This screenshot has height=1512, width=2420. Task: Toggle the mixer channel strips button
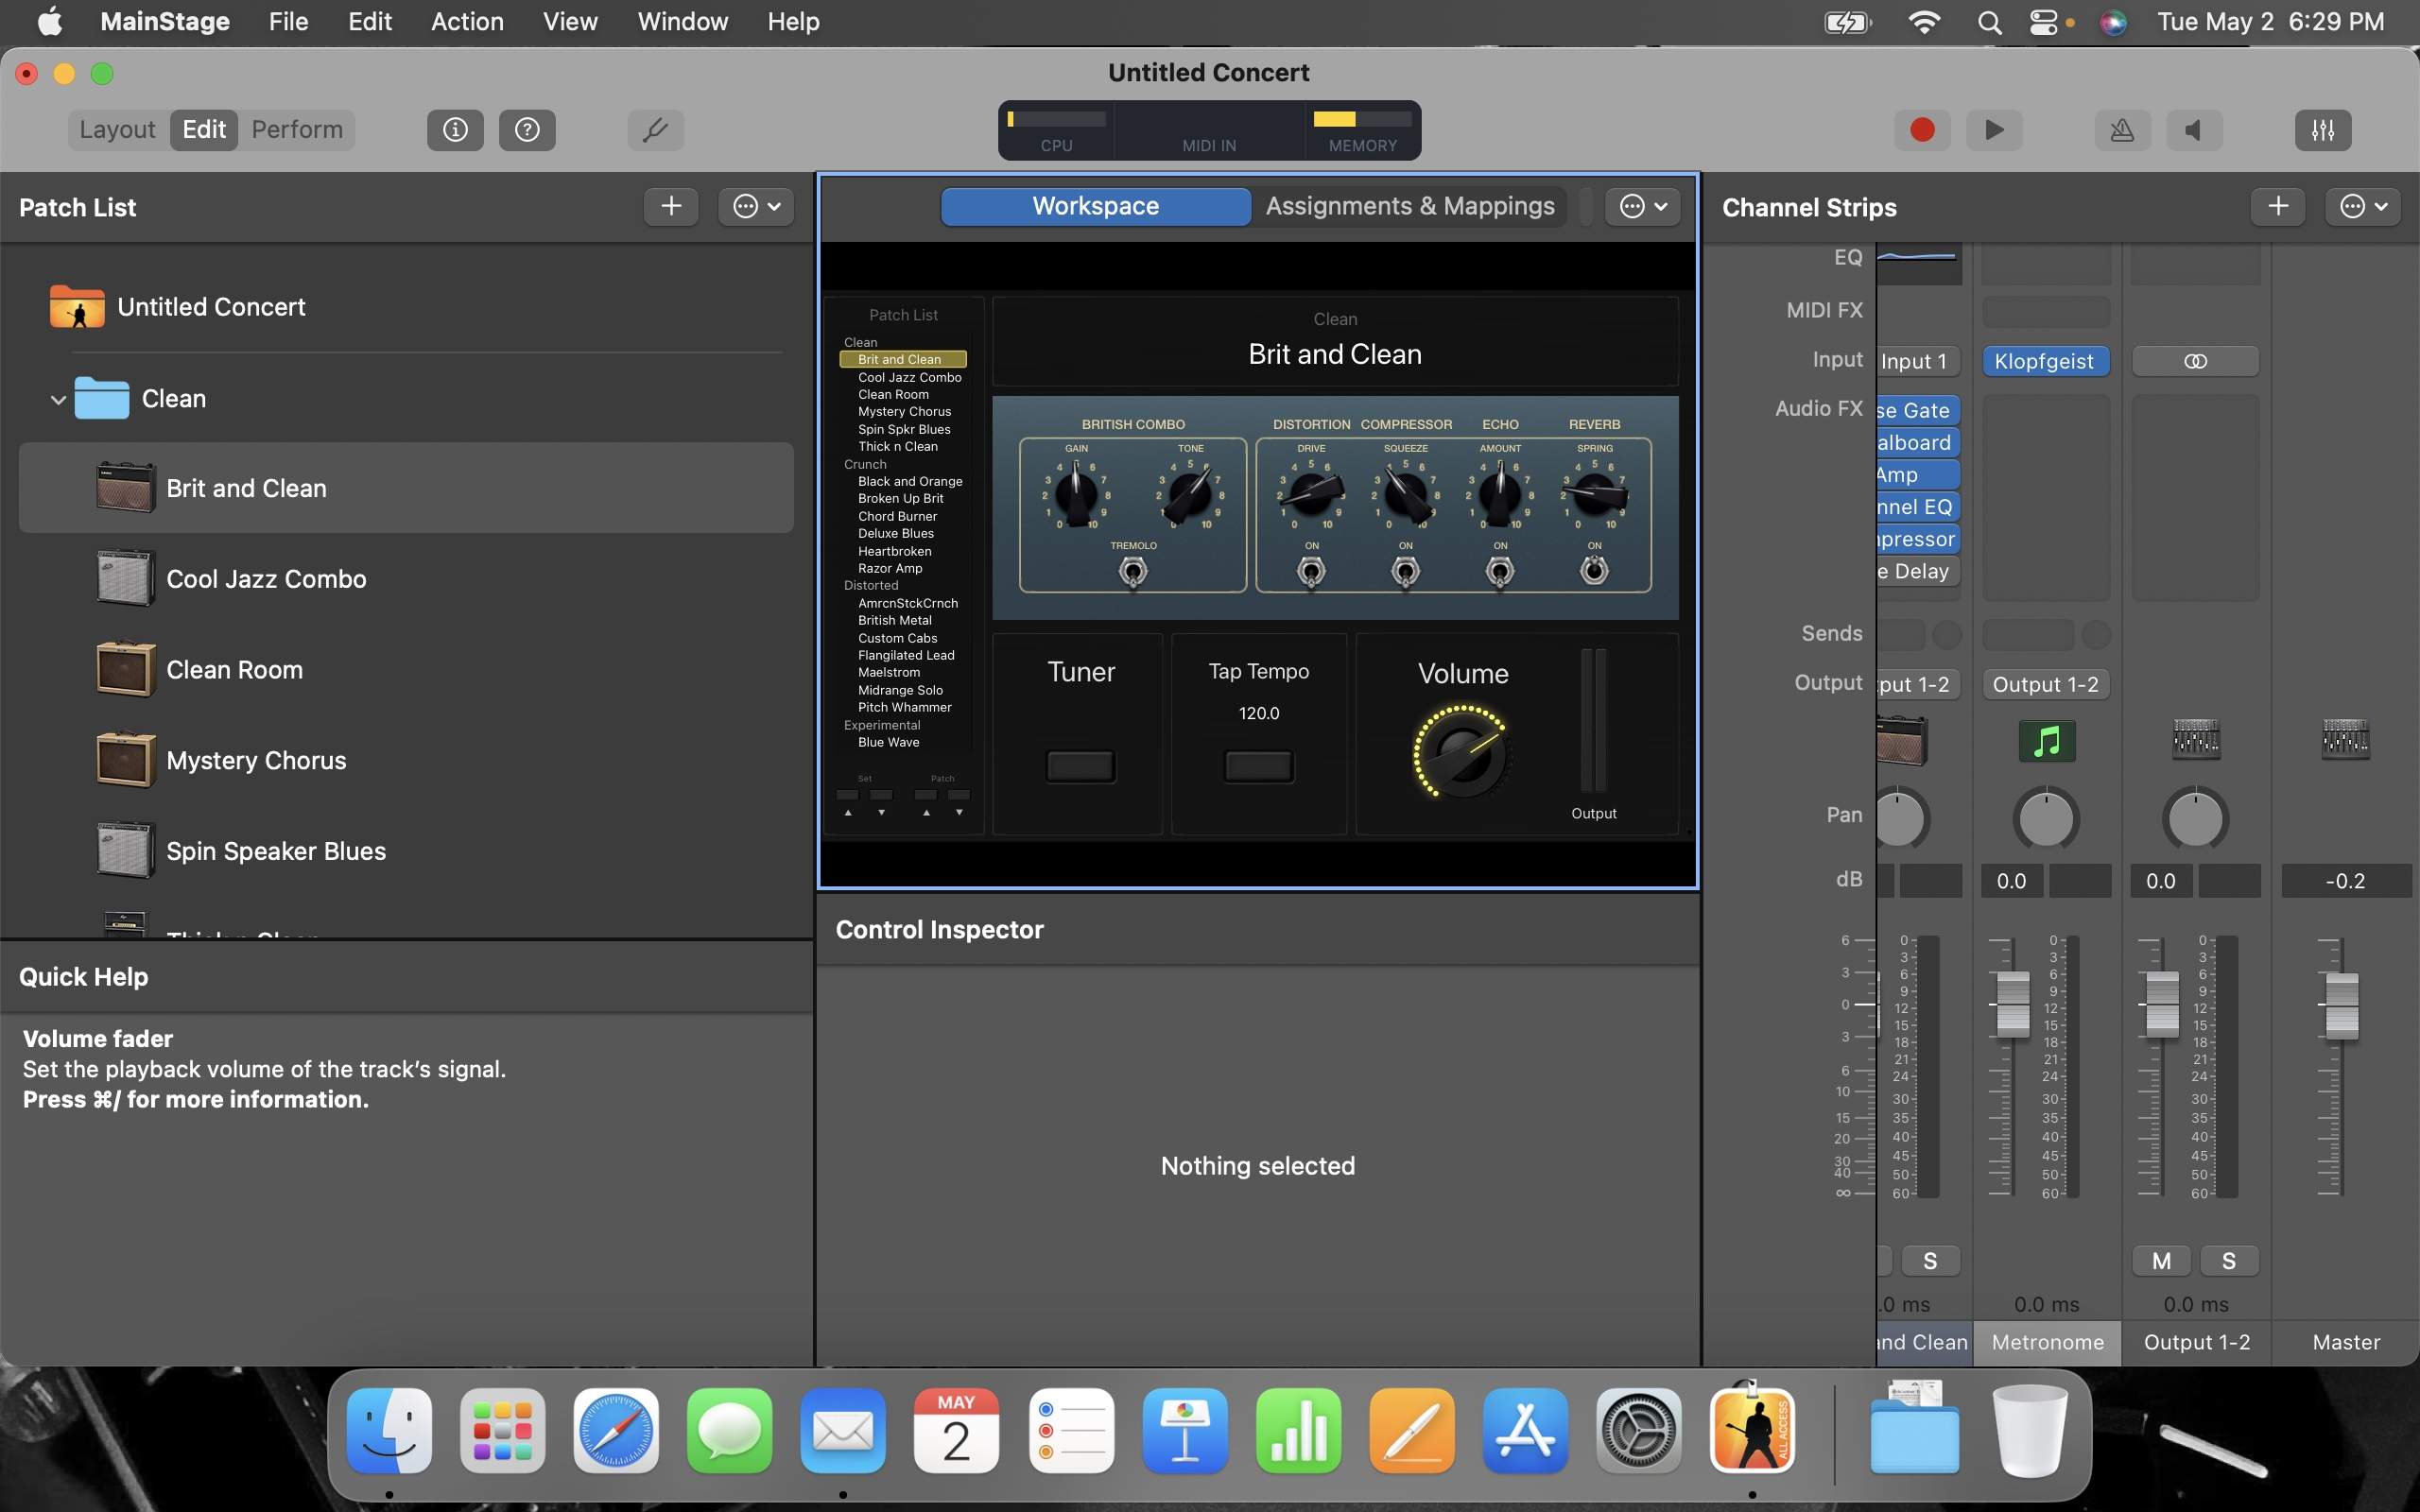pyautogui.click(x=2323, y=130)
